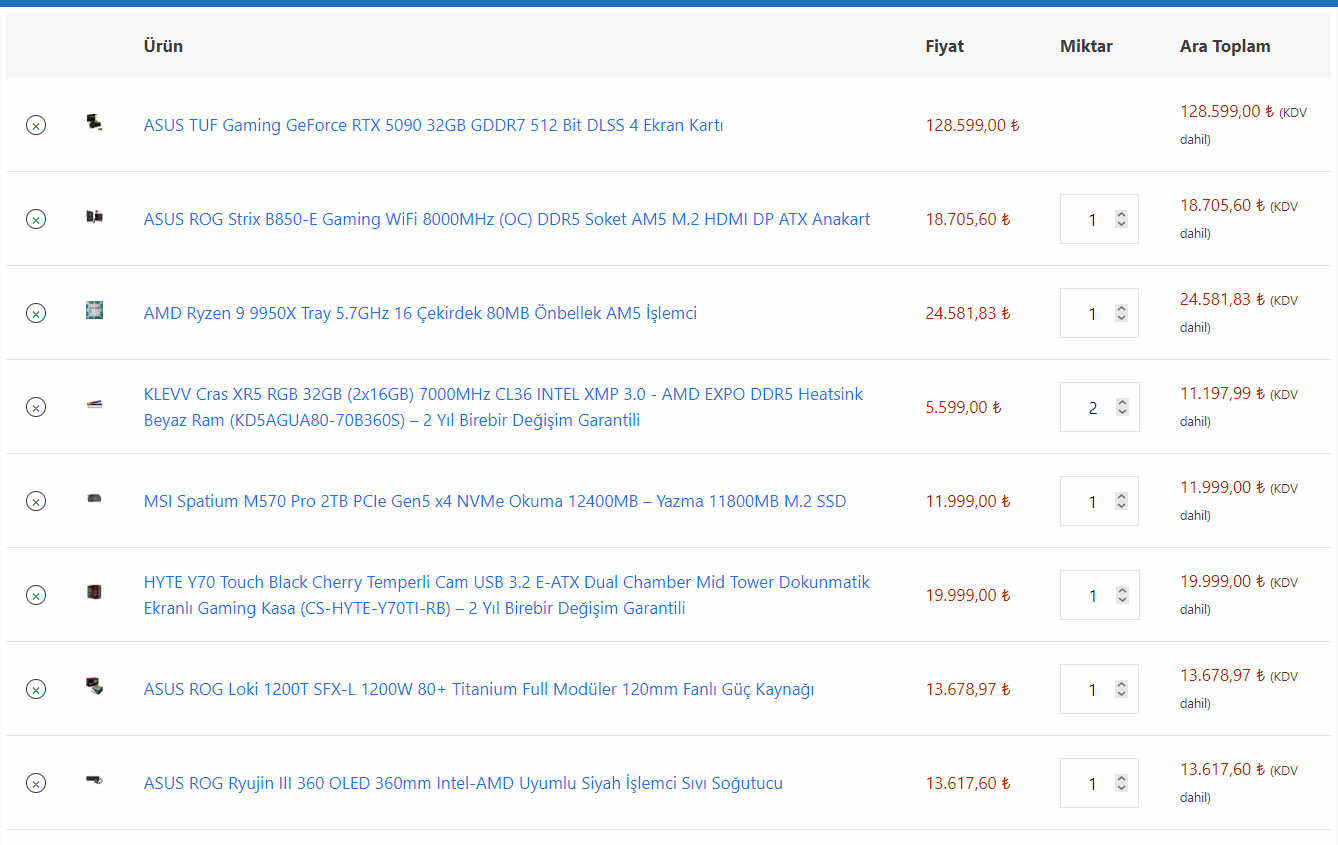Click the Ryzen 9 9950X processor thumbnail
1338x845 pixels.
pos(95,311)
